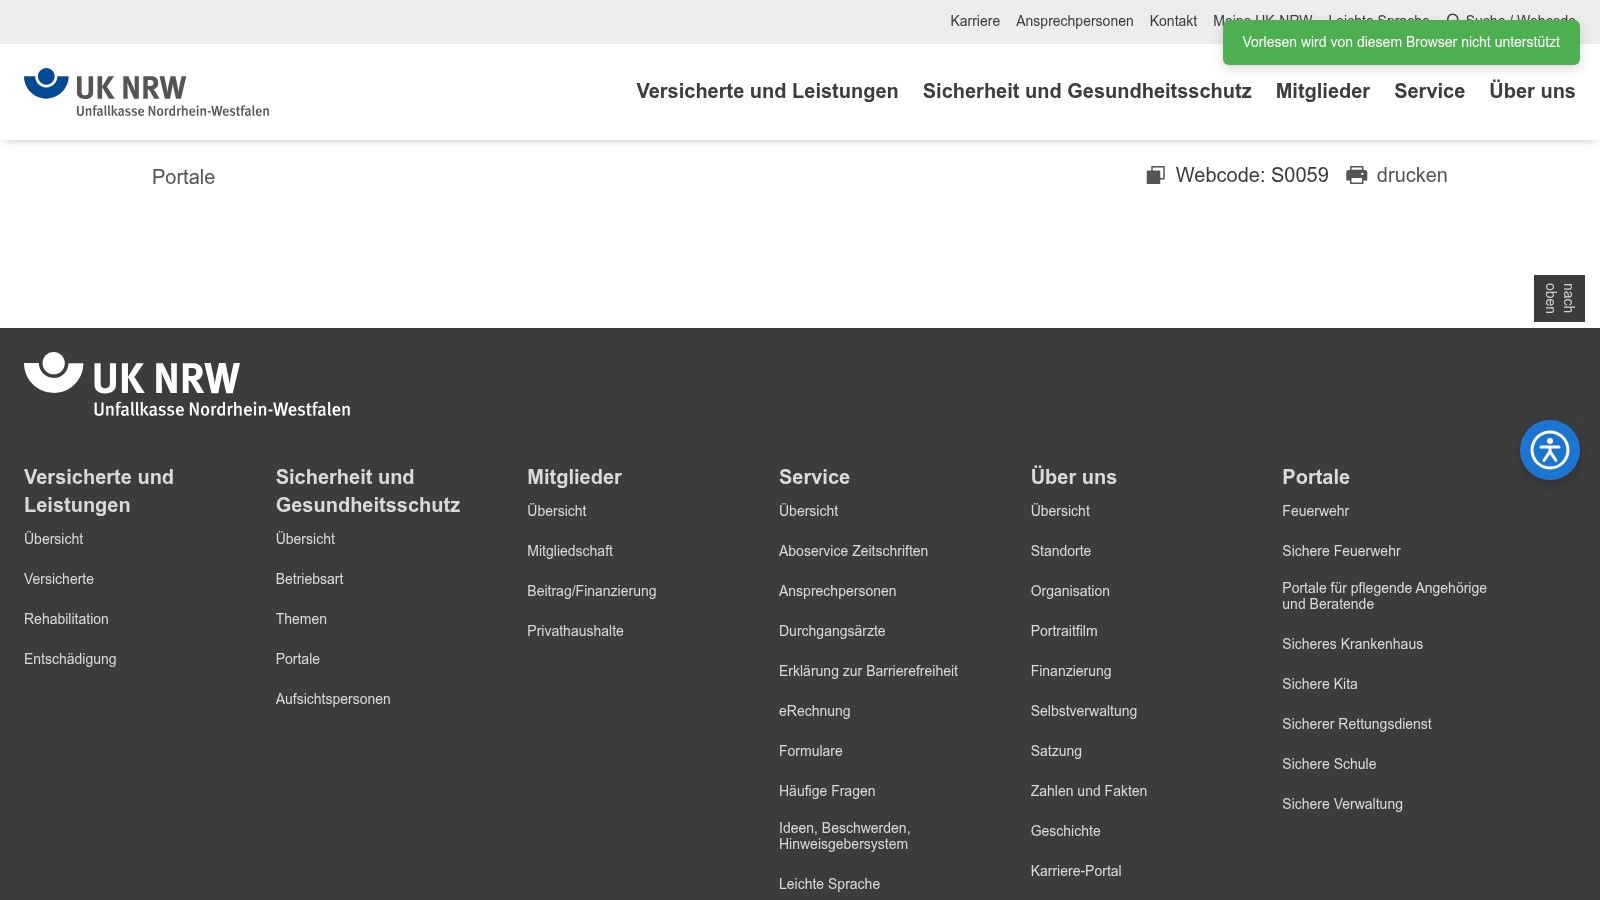Image resolution: width=1600 pixels, height=900 pixels.
Task: Click footer heading 'Versicherte und Leistungen'
Action: click(99, 491)
